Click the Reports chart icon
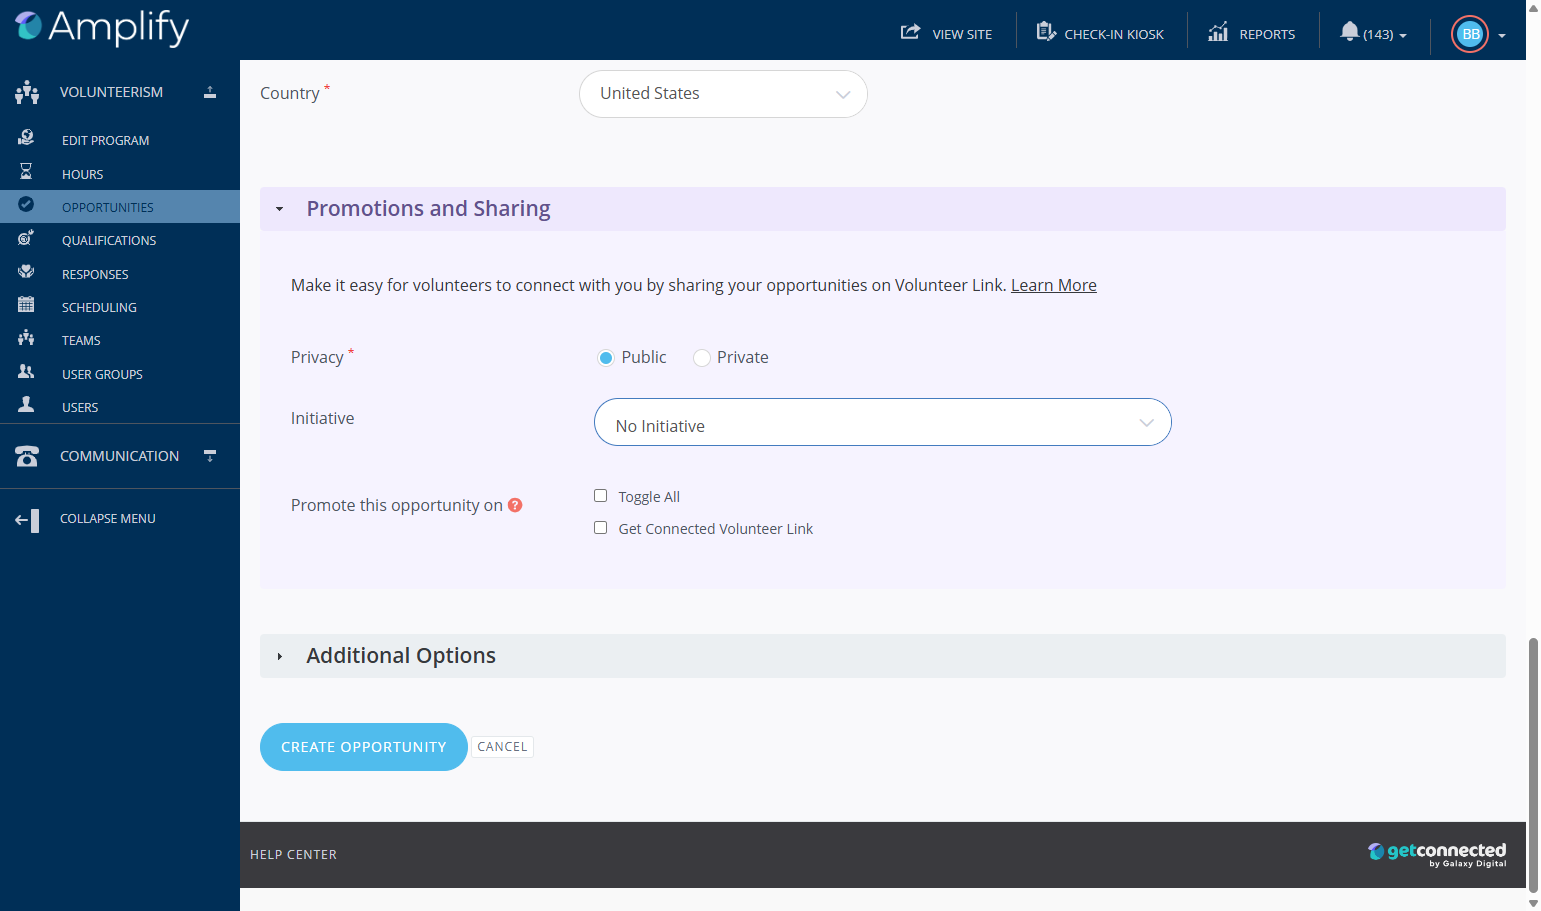This screenshot has height=911, width=1541. click(1218, 32)
